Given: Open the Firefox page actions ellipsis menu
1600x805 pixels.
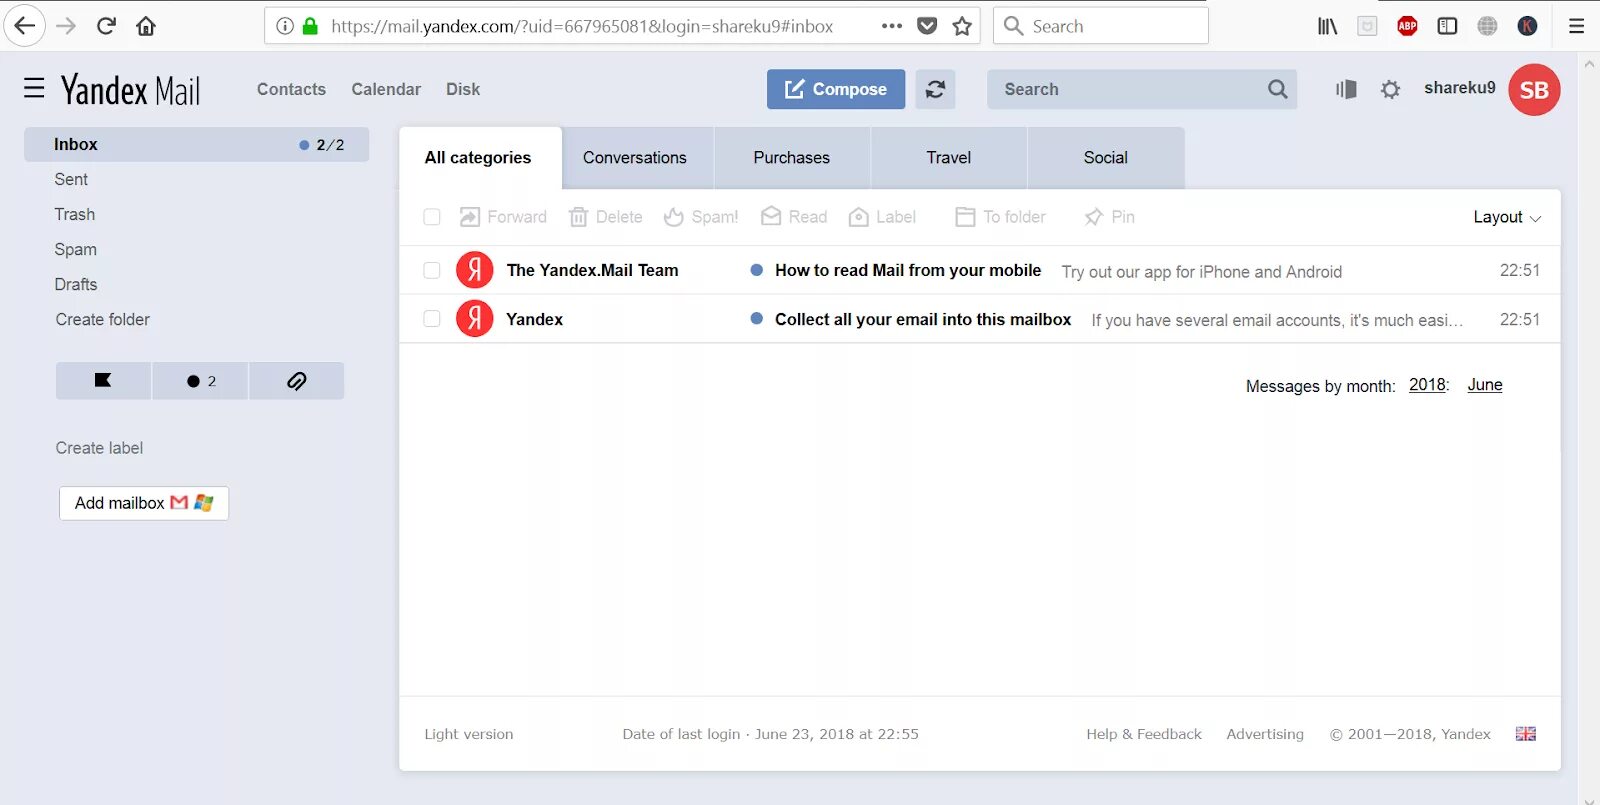Looking at the screenshot, I should 891,26.
